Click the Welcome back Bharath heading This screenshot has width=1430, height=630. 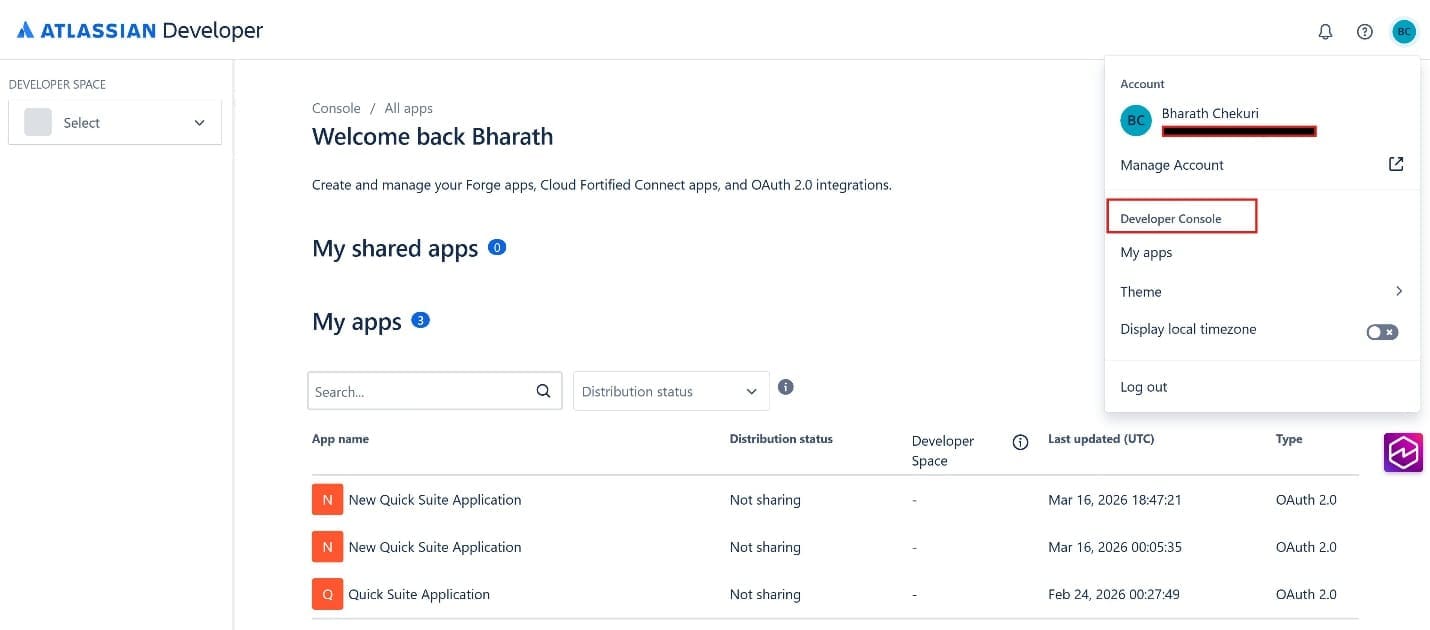point(432,137)
